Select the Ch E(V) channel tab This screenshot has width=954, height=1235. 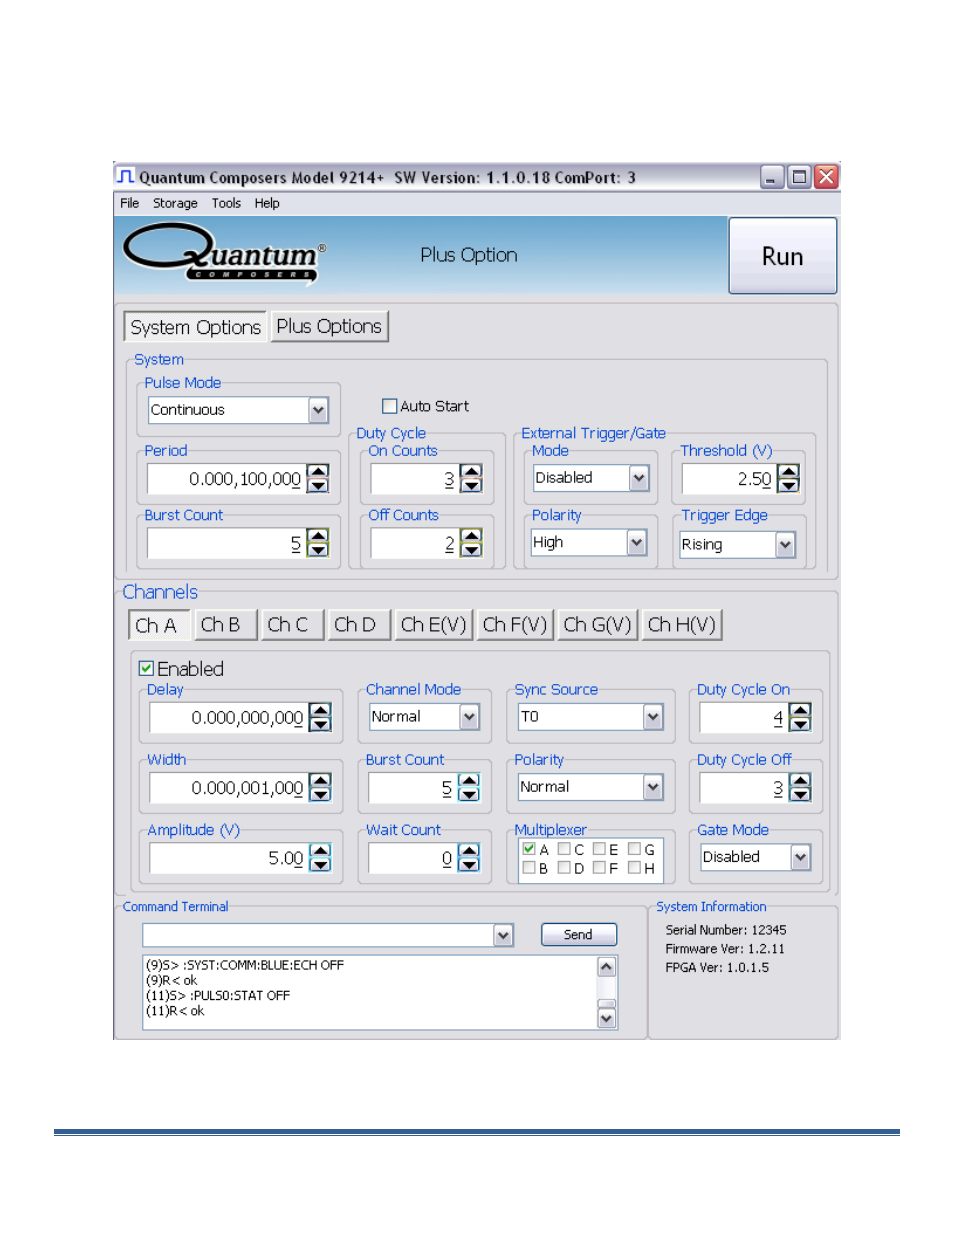433,625
